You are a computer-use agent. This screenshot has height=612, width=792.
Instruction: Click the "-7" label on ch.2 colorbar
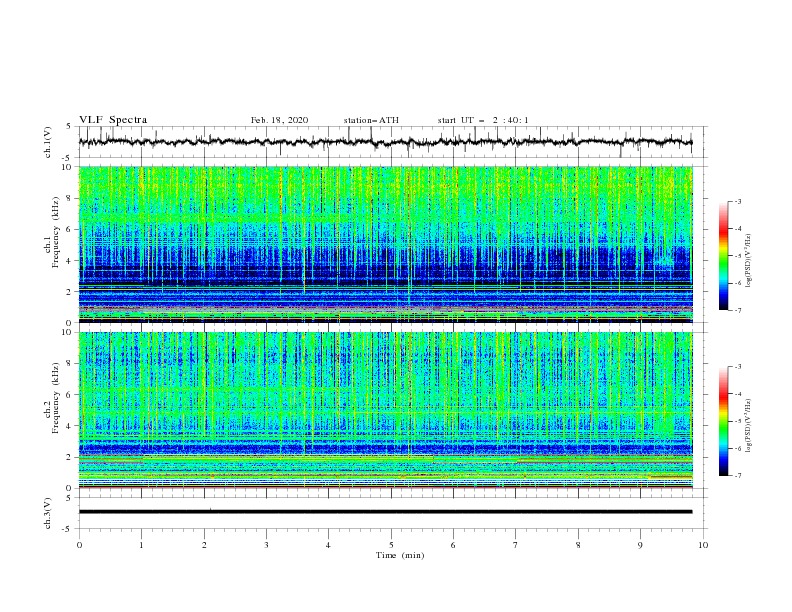coord(737,476)
